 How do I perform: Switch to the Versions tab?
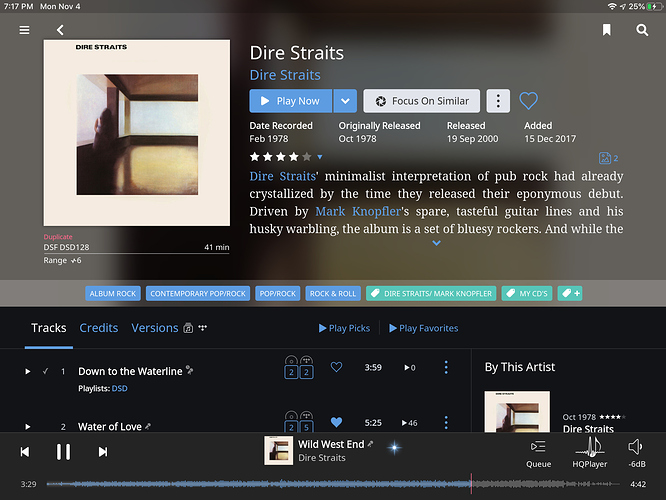tap(155, 328)
